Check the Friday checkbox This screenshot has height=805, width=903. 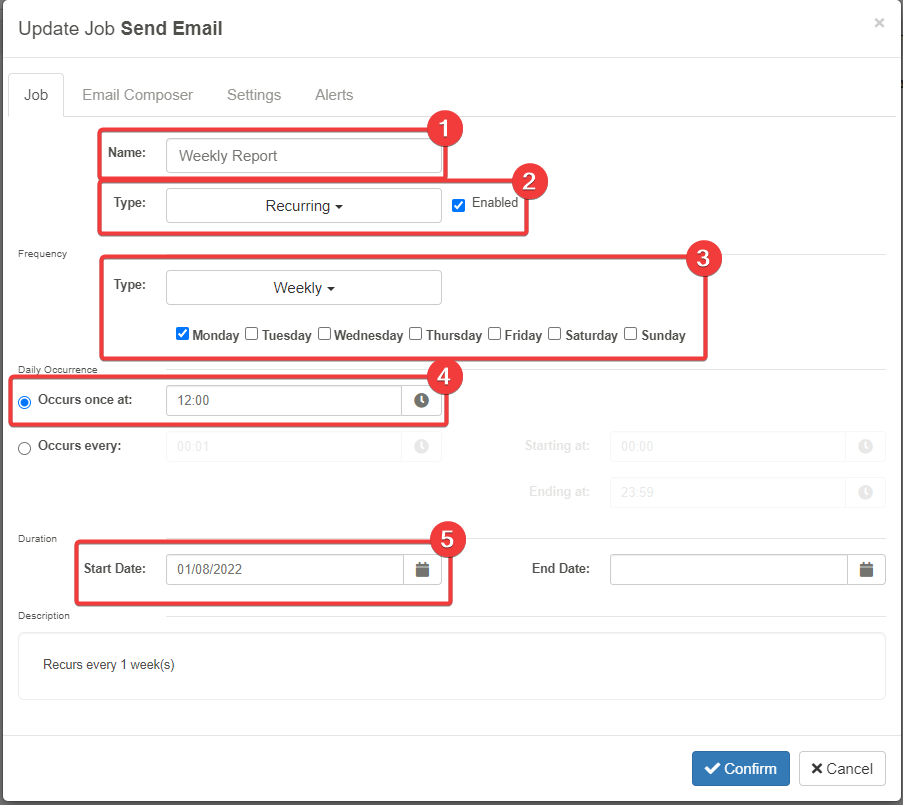pos(495,334)
